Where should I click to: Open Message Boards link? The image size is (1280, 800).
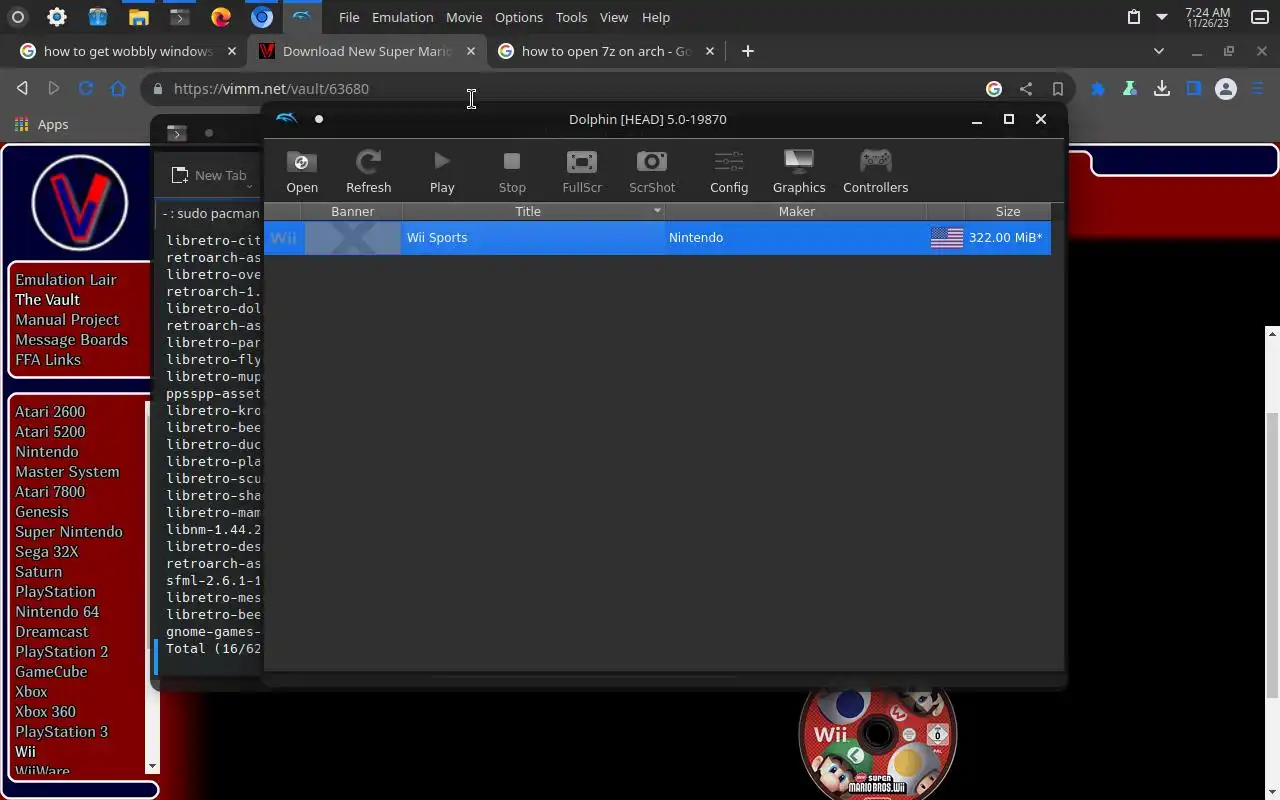pos(71,340)
